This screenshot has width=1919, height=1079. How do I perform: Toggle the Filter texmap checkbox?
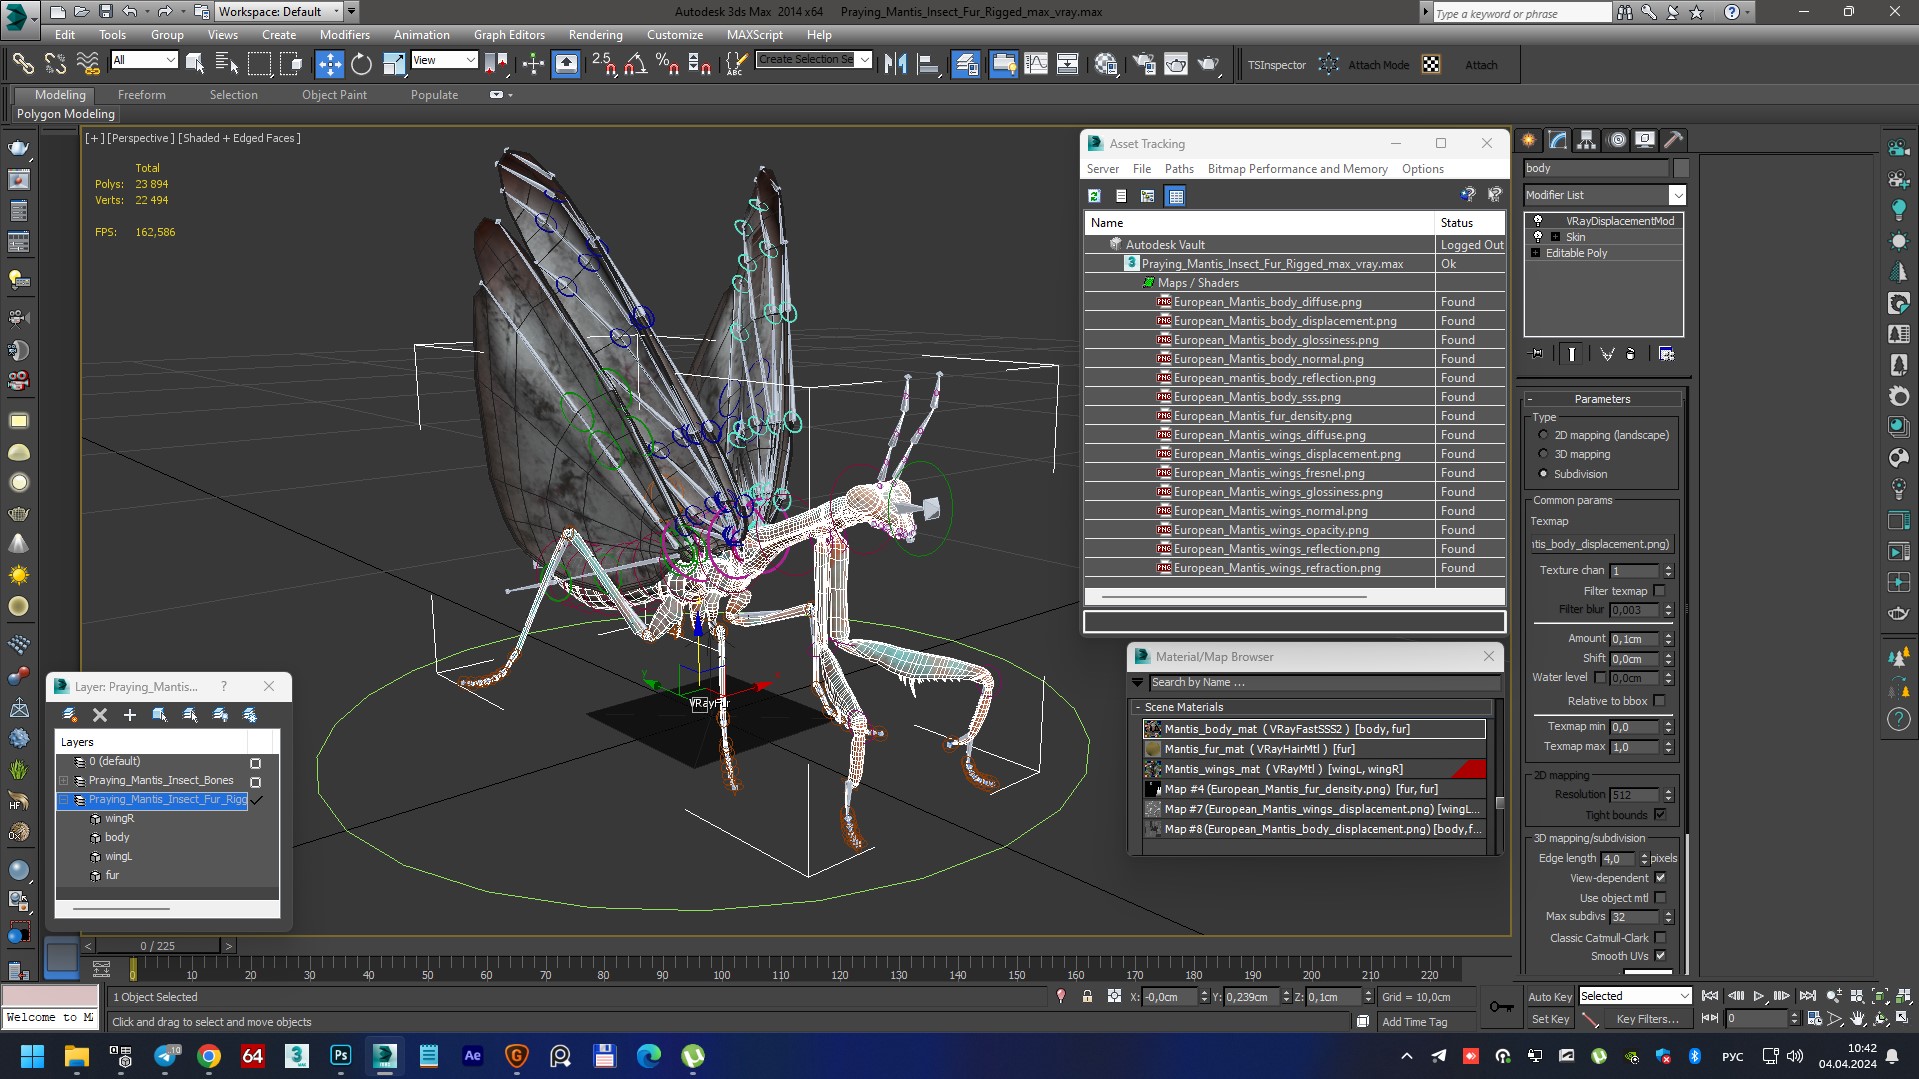click(1660, 591)
